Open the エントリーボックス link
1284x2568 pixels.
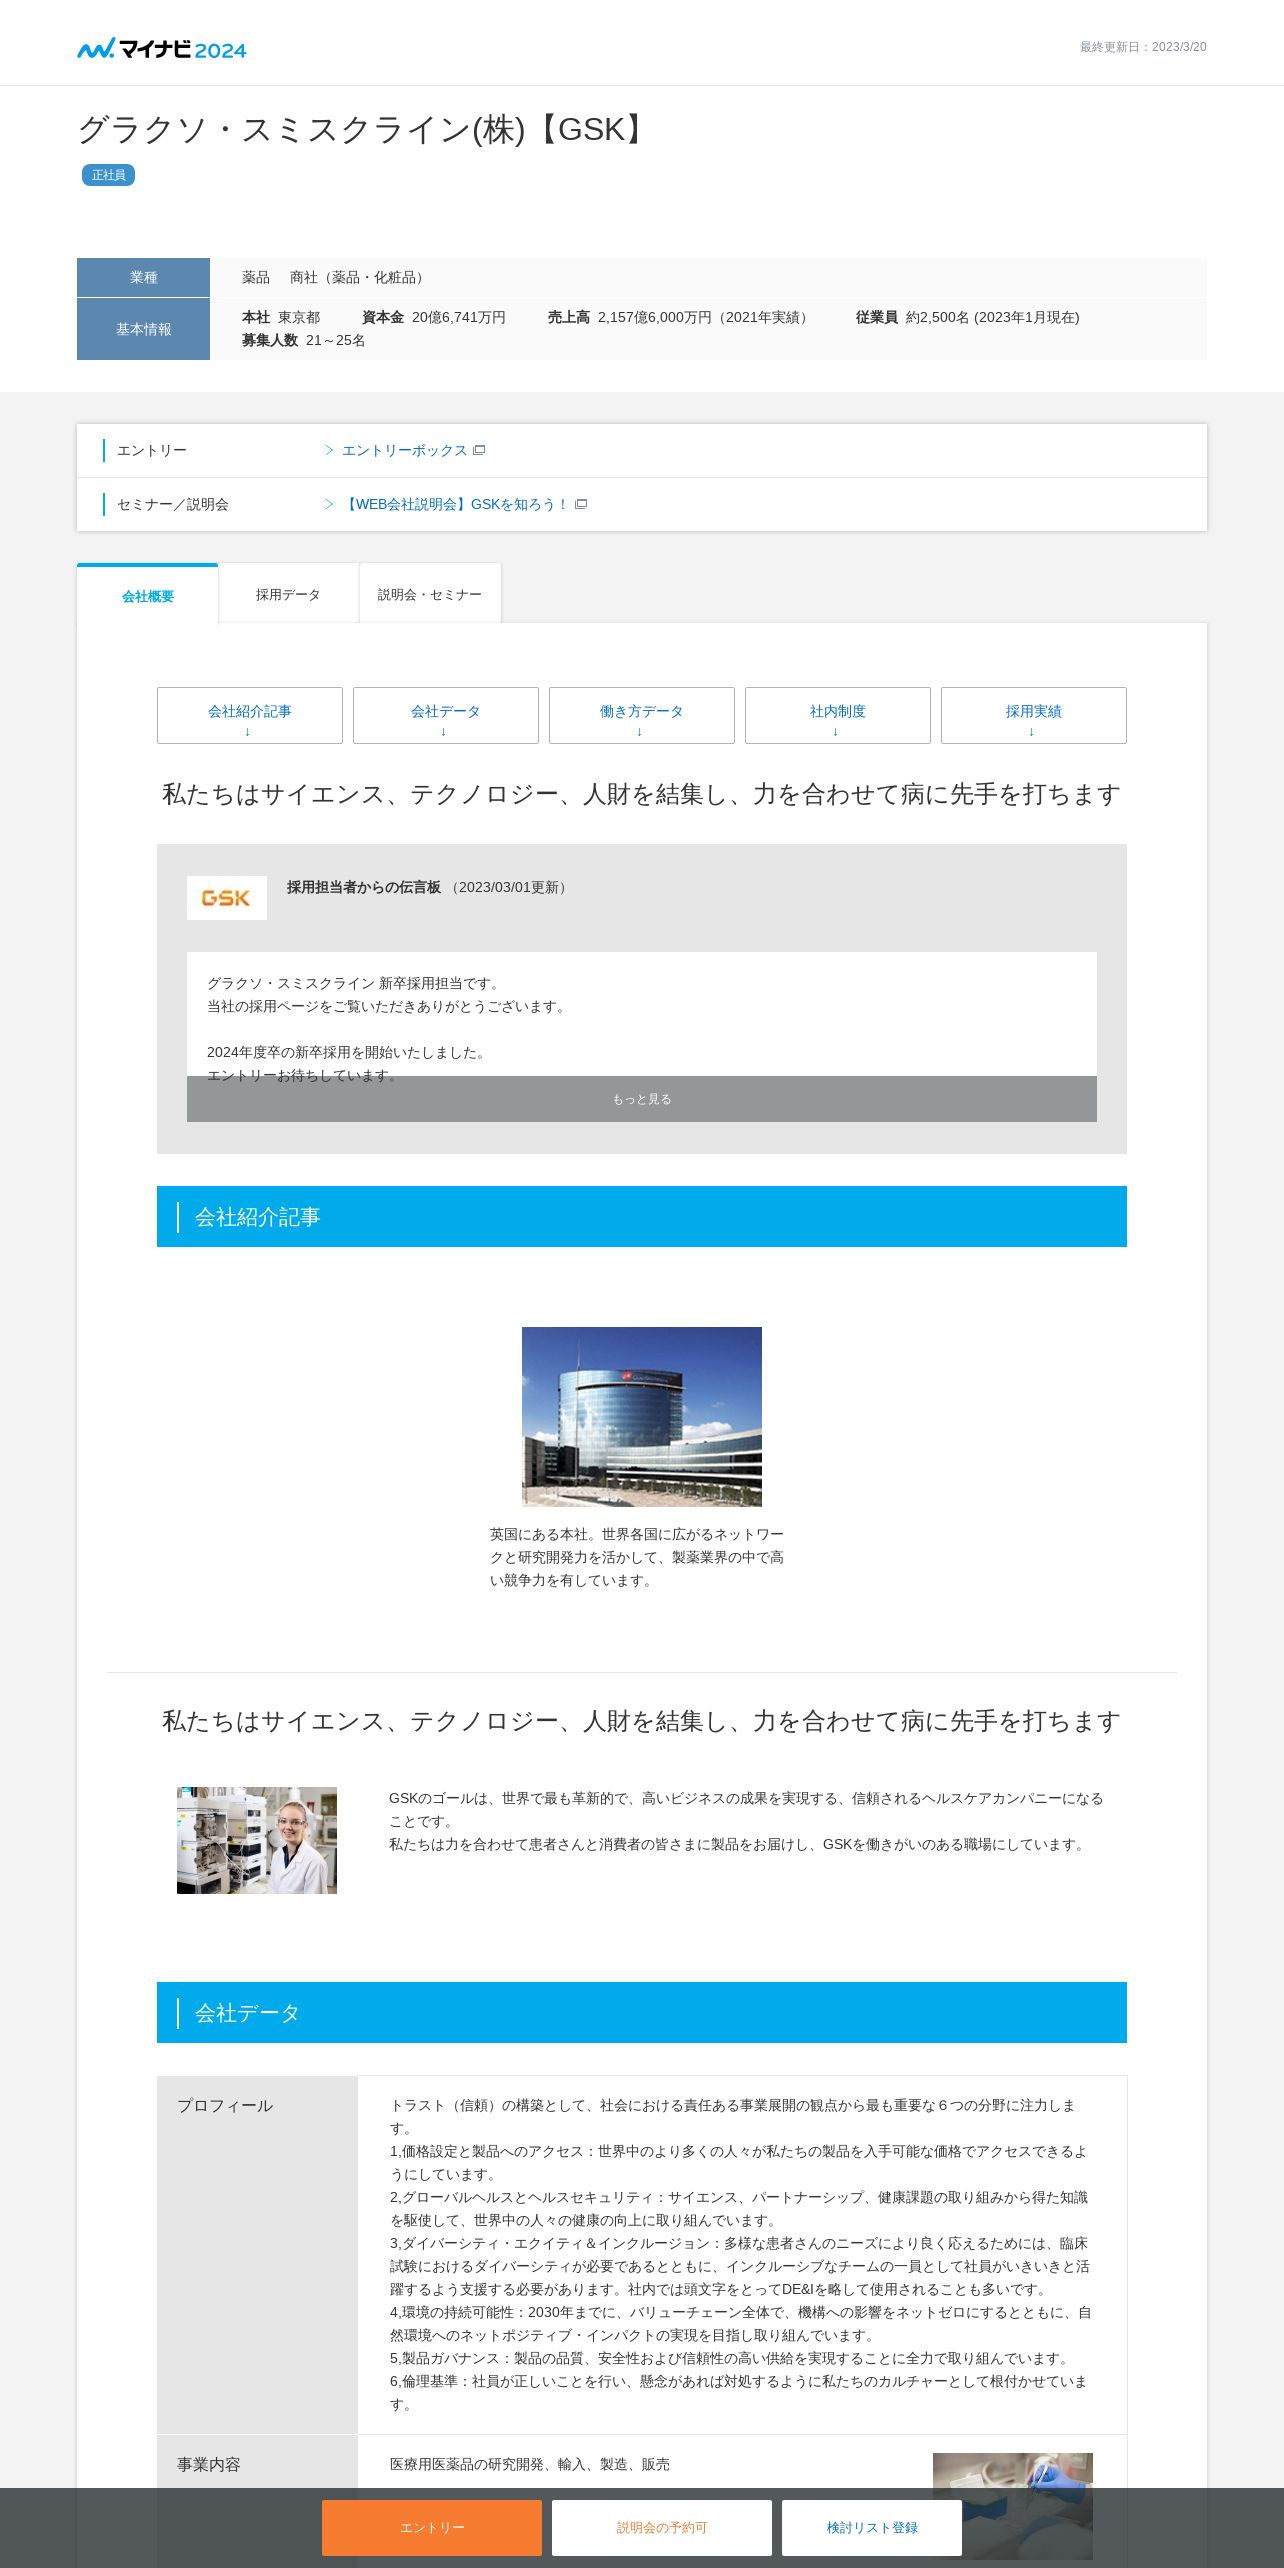click(405, 450)
